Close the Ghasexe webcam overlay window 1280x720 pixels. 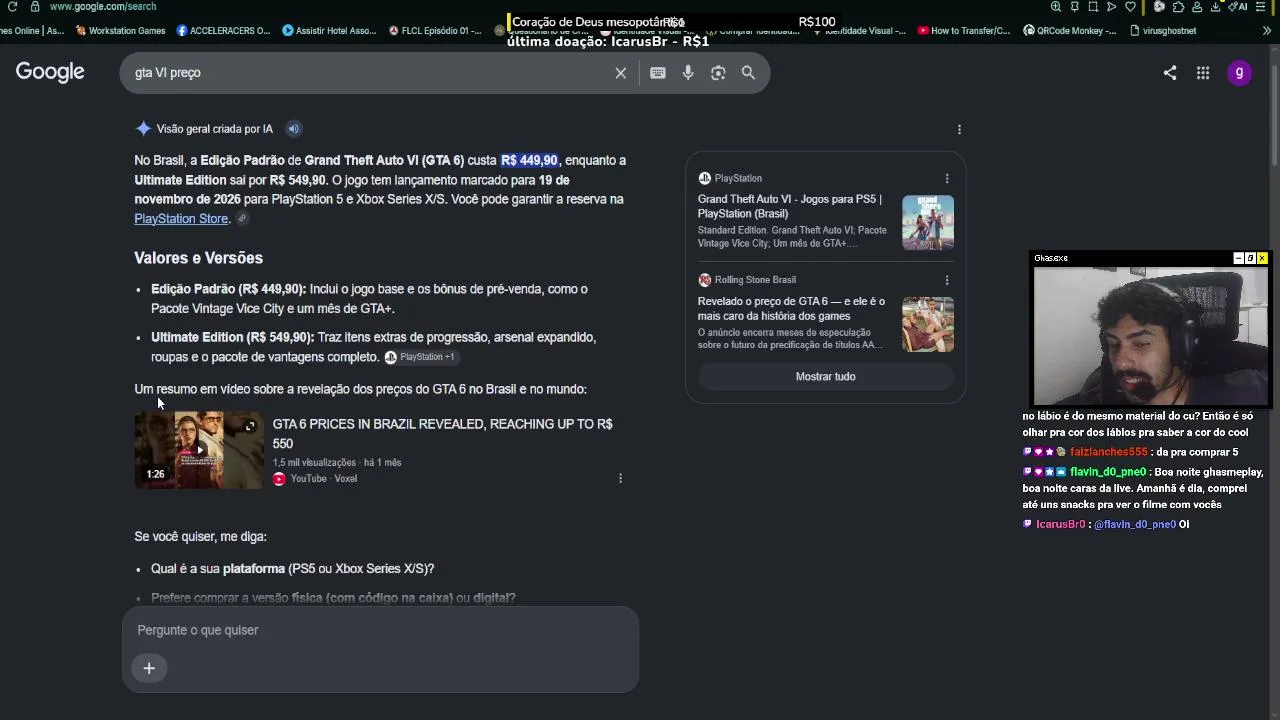1262,258
